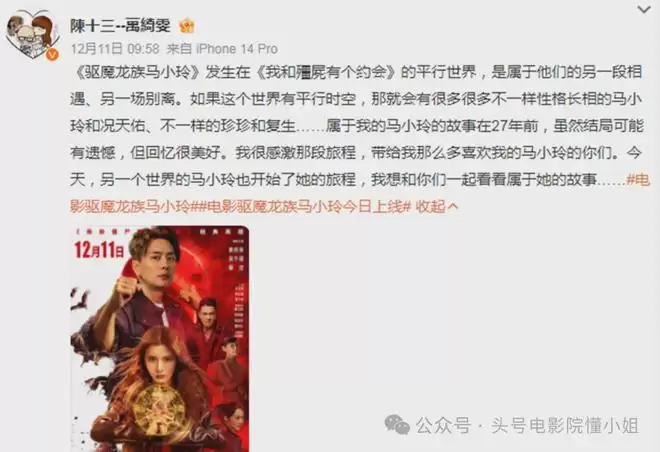660x452 pixels.
Task: Click 《我和殭屍有个约会》 title in post text
Action: pyautogui.click(x=325, y=72)
